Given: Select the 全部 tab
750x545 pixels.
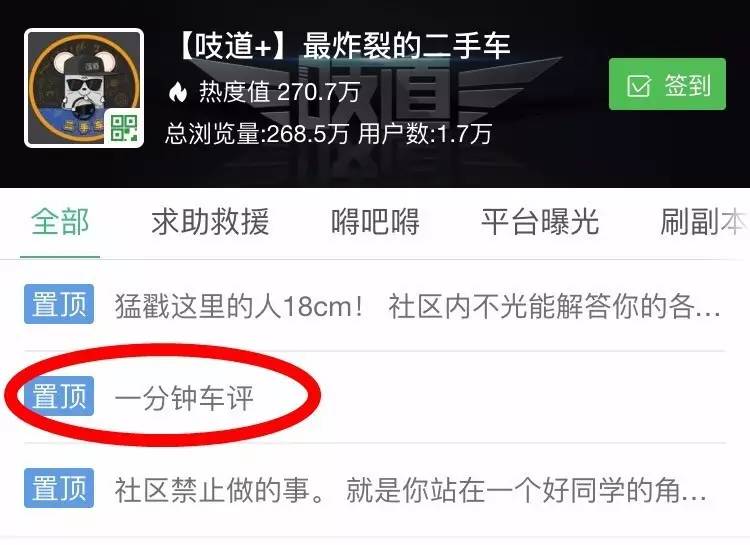Looking at the screenshot, I should pyautogui.click(x=60, y=222).
